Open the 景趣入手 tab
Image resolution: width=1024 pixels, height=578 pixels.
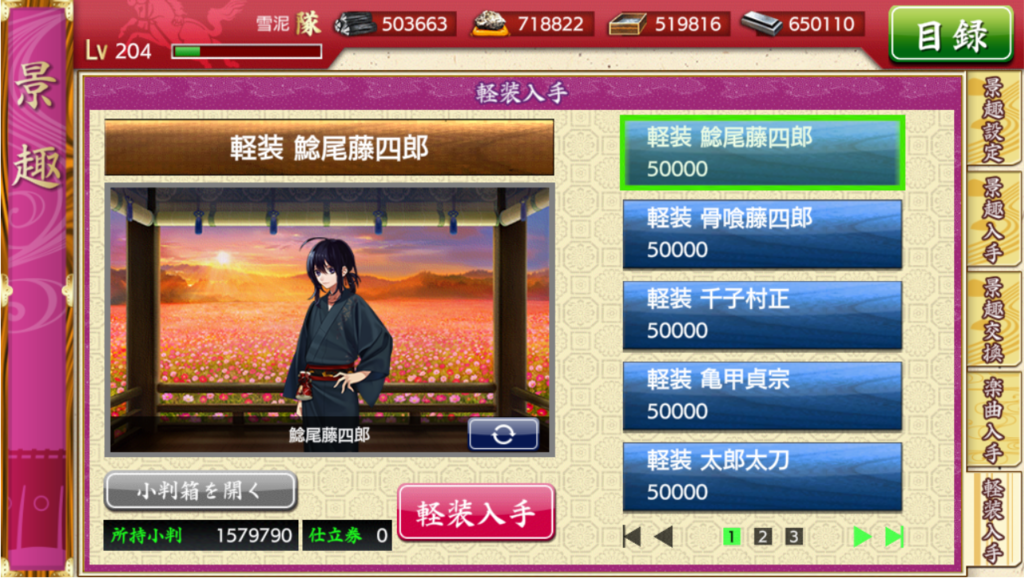click(x=993, y=220)
